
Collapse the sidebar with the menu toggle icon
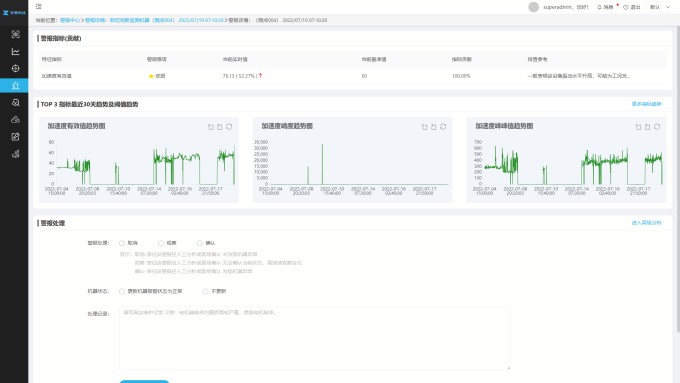click(x=39, y=7)
